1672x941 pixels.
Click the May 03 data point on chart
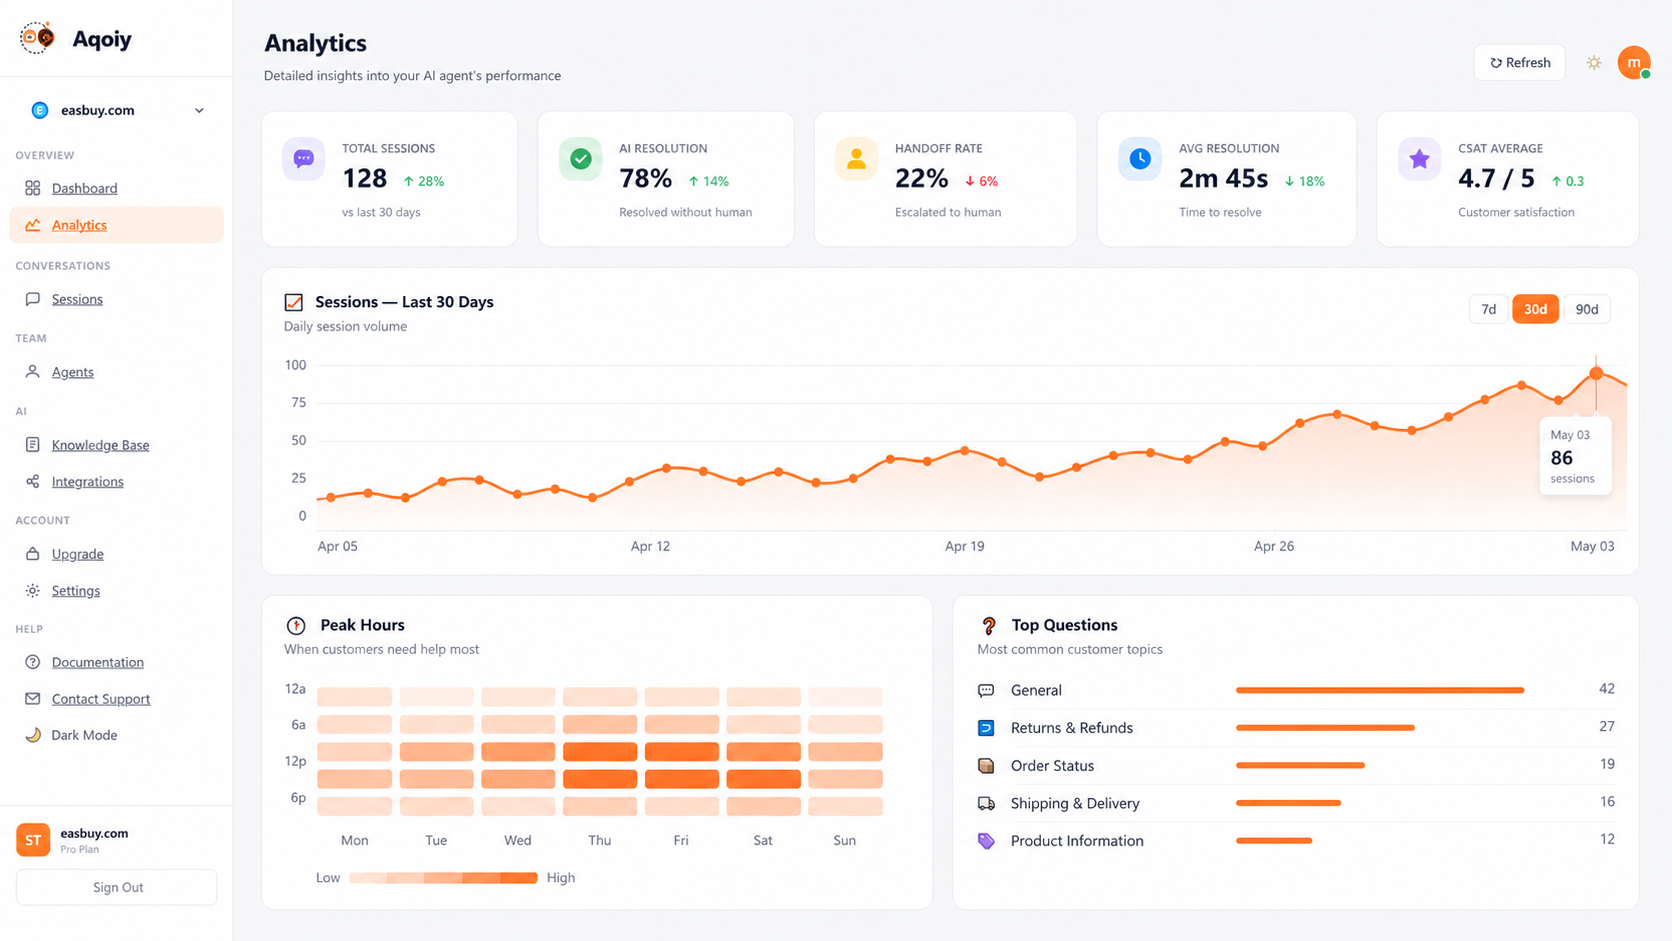[1596, 374]
